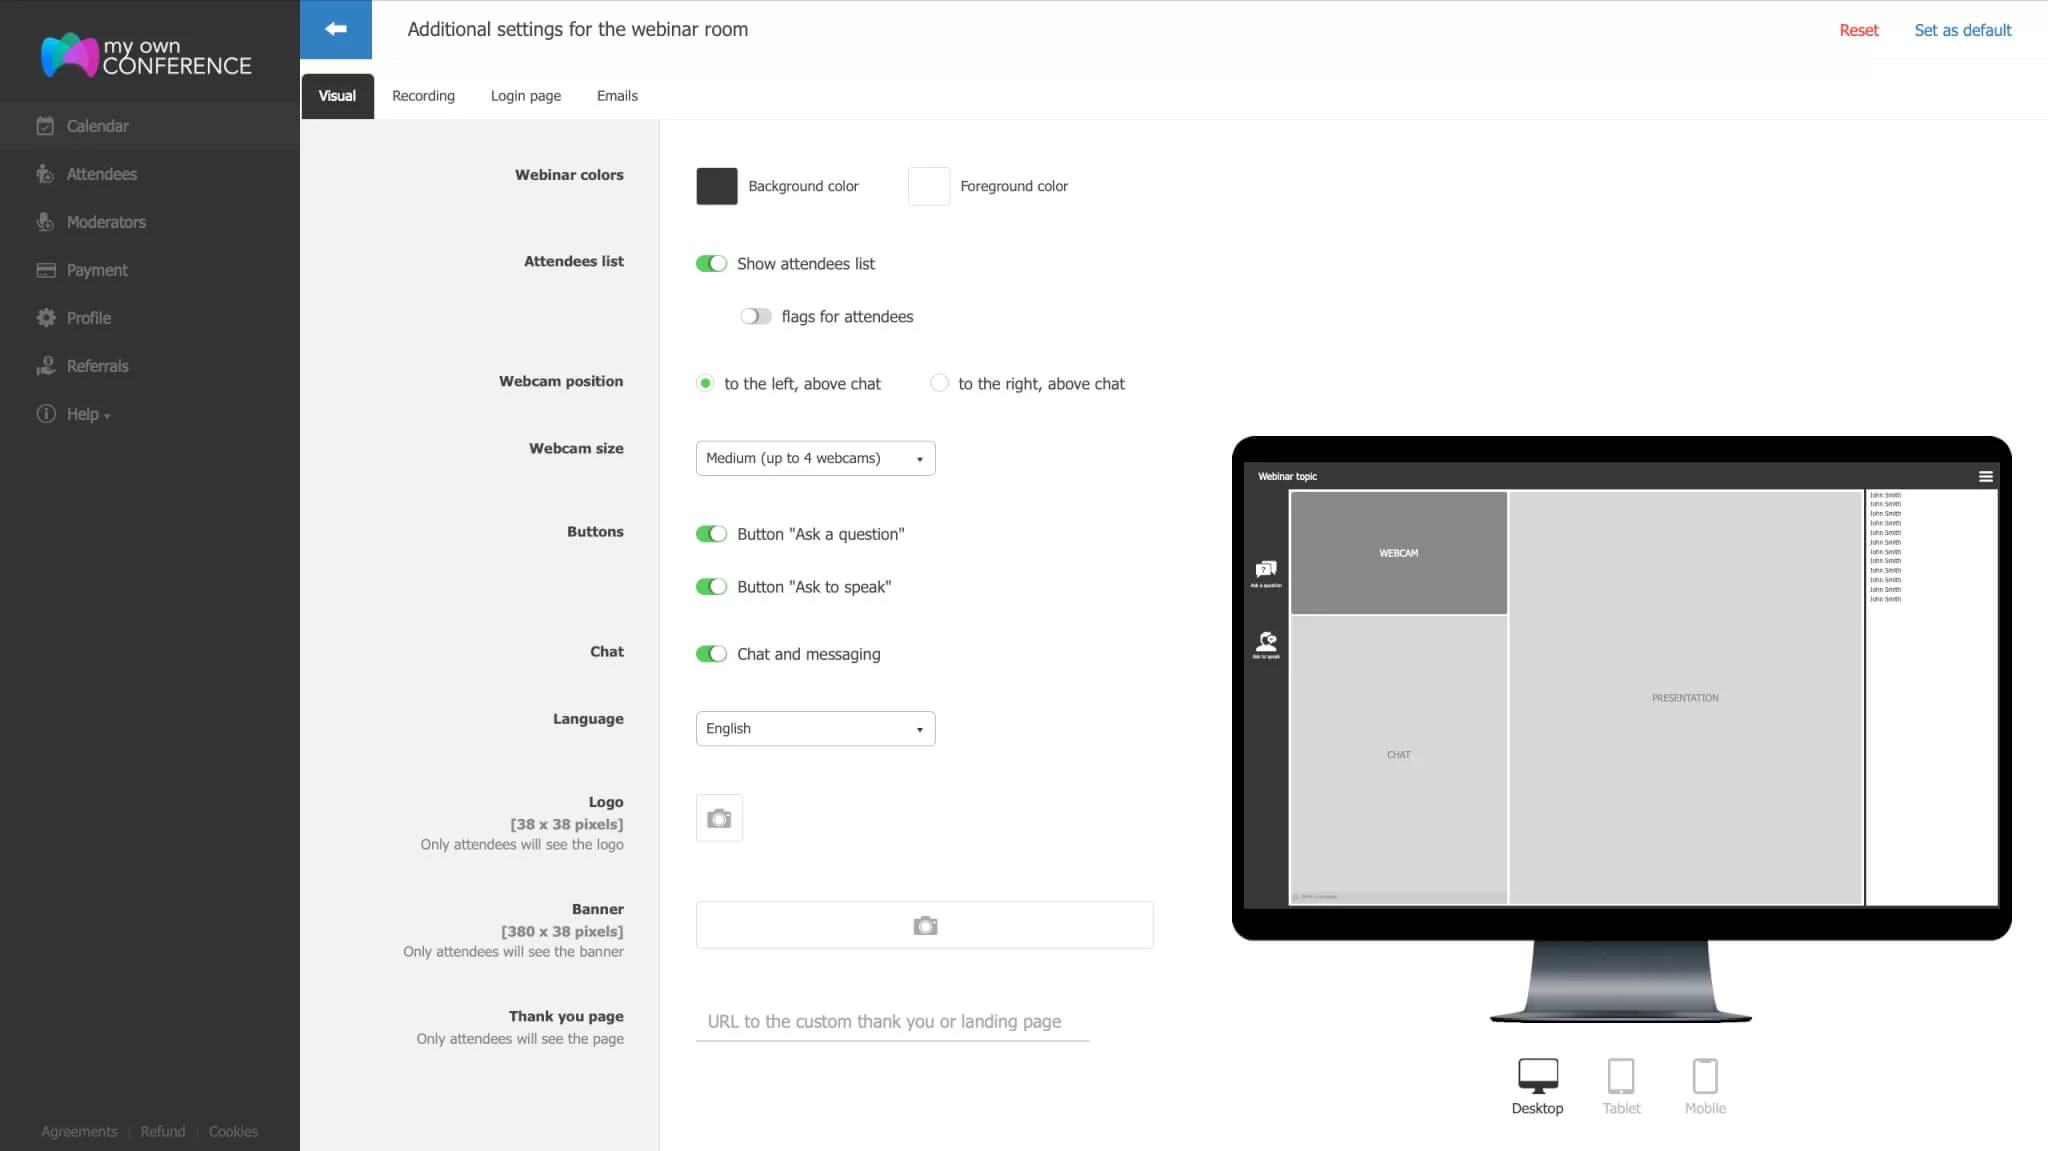Screen dimensions: 2048x1151
Task: Click the thank you page URL field
Action: point(891,1021)
